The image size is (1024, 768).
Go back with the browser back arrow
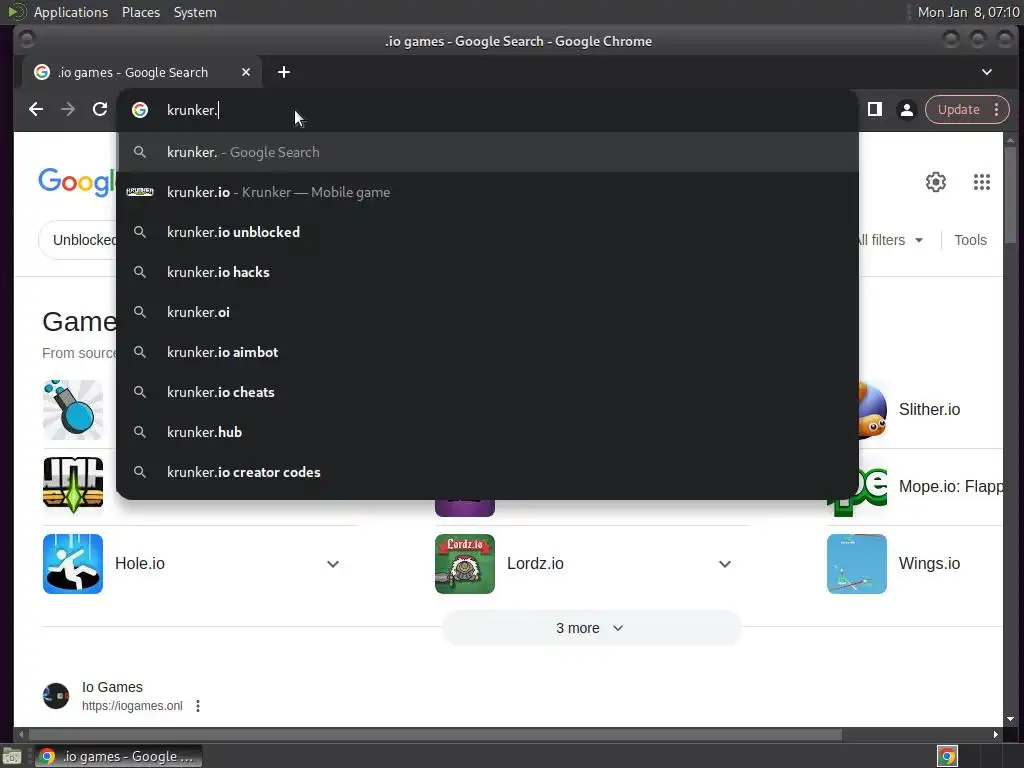[x=36, y=110]
